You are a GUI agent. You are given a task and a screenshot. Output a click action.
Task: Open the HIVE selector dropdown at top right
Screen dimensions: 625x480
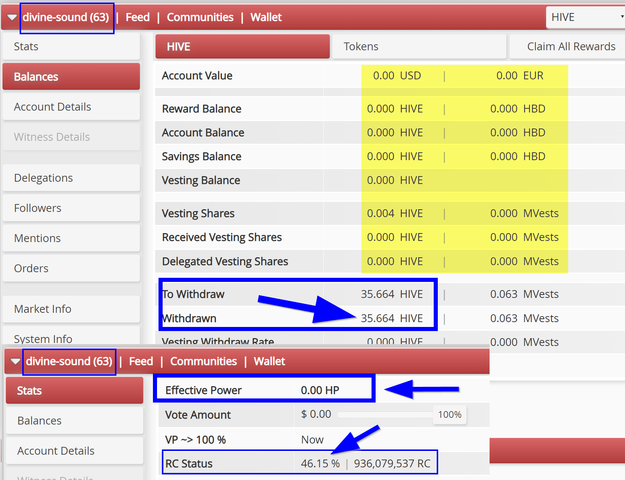(585, 17)
